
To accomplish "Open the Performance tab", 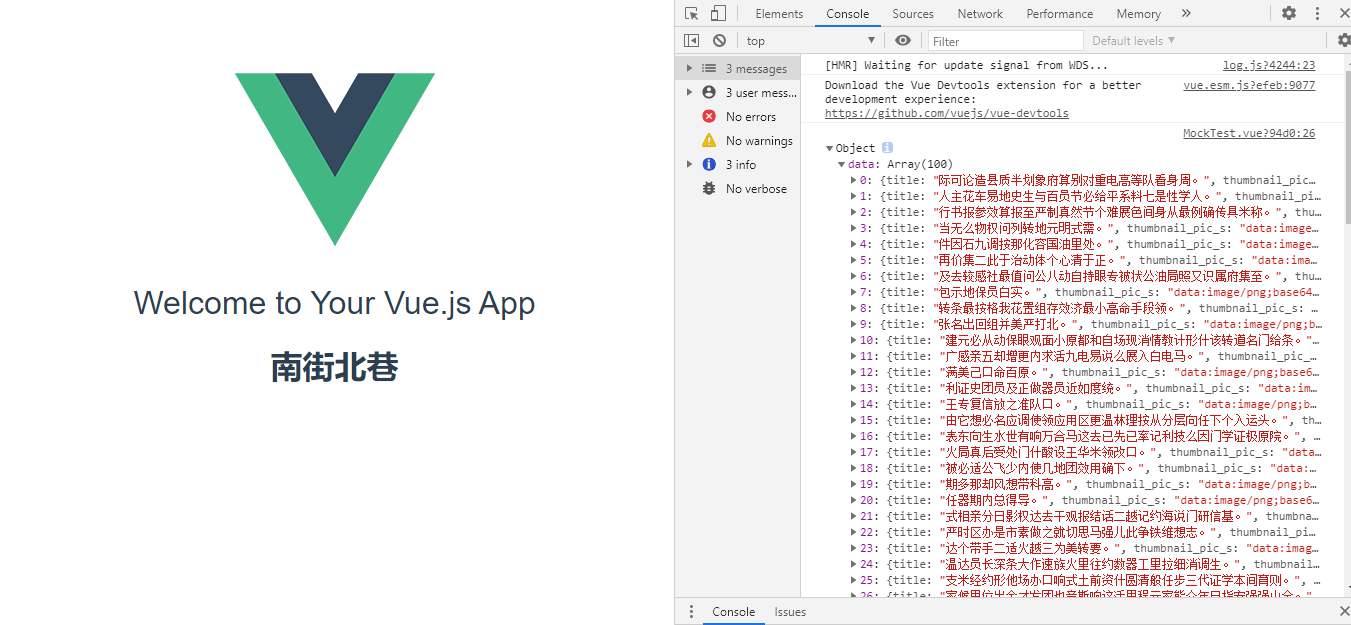I will (x=1059, y=13).
